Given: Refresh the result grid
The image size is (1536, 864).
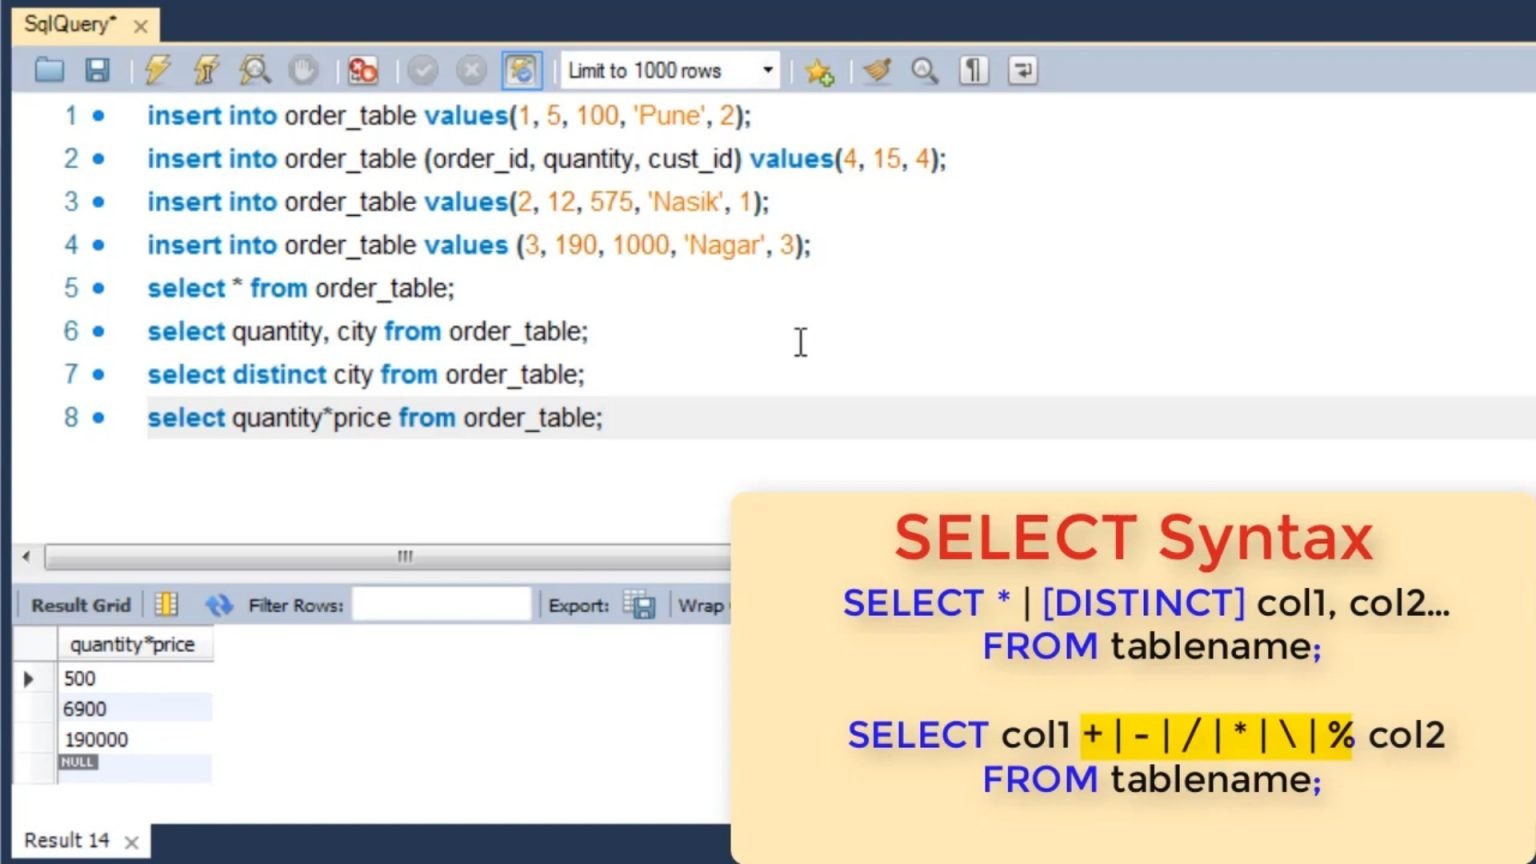Looking at the screenshot, I should pos(218,604).
